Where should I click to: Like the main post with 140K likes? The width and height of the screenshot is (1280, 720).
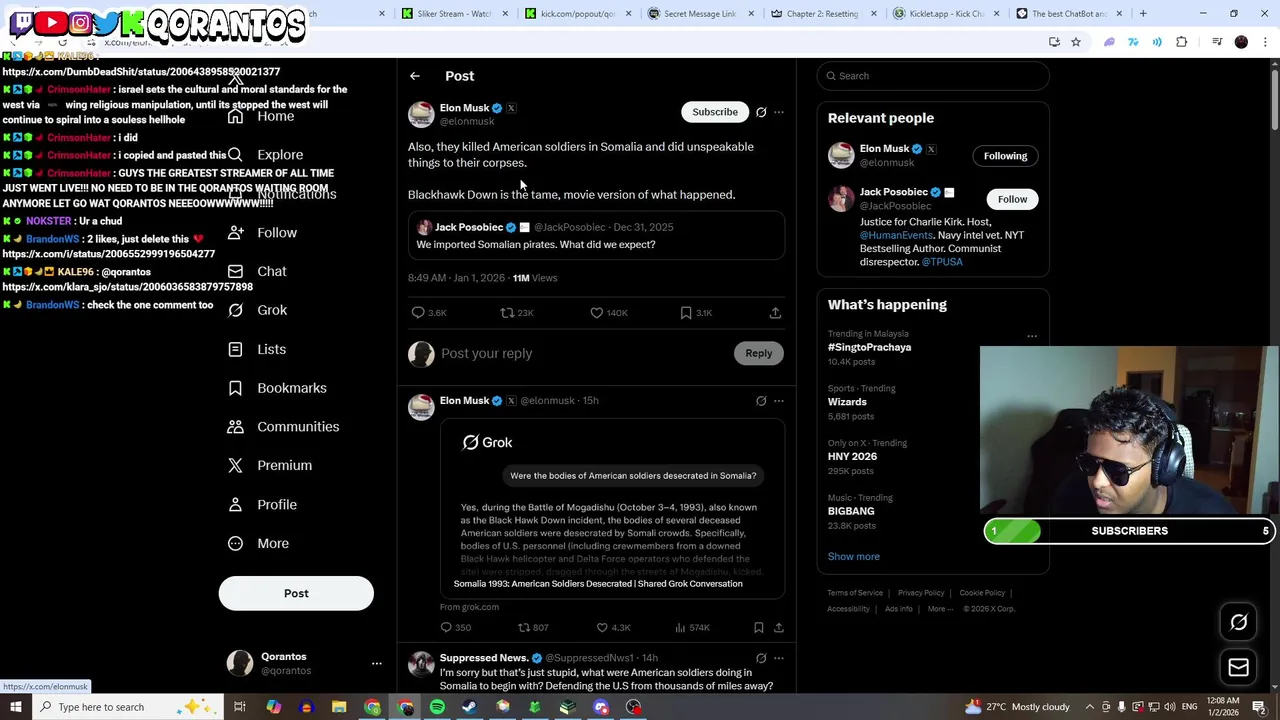tap(597, 313)
